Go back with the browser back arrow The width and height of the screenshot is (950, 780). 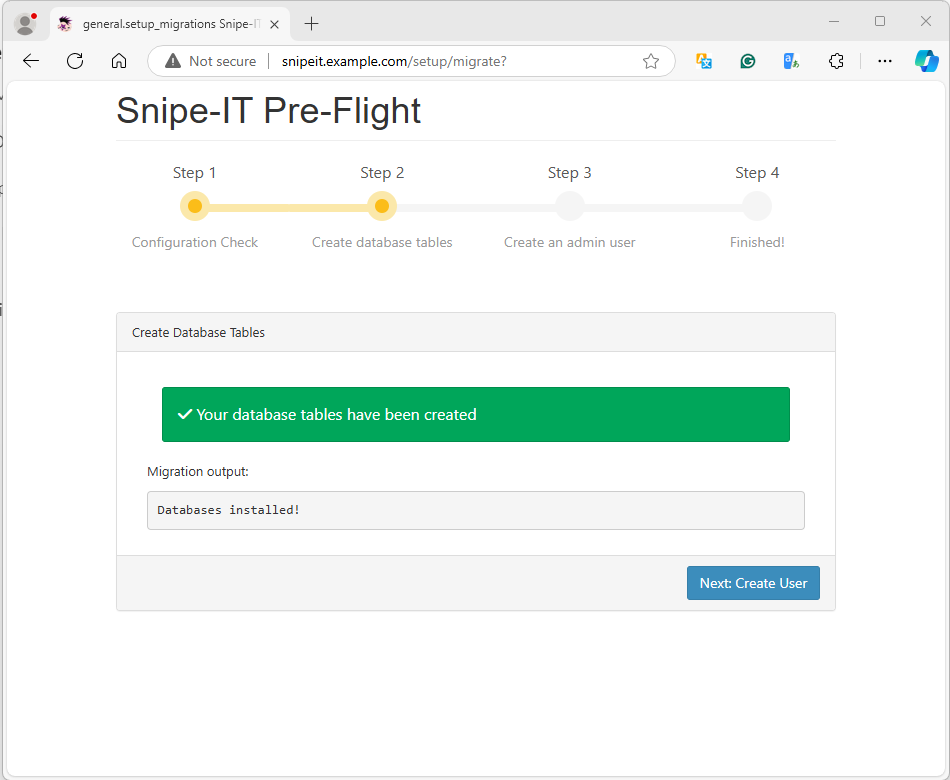31,61
